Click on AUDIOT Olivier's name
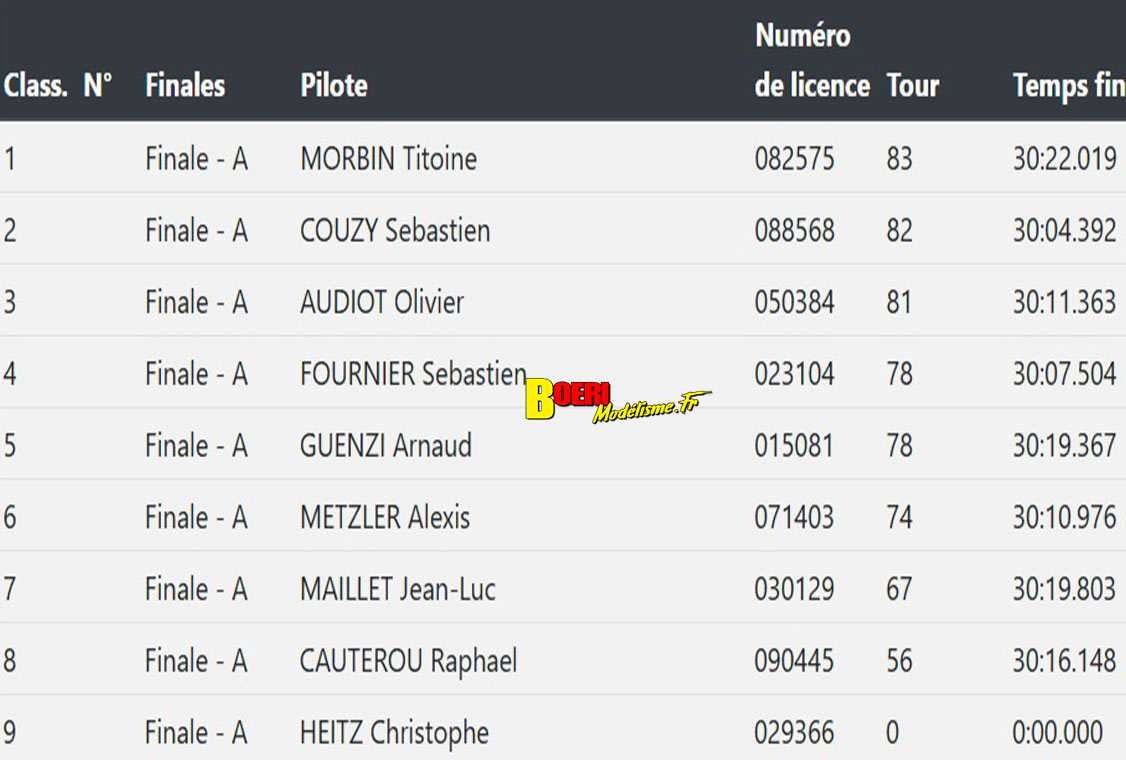1126x760 pixels. [382, 303]
